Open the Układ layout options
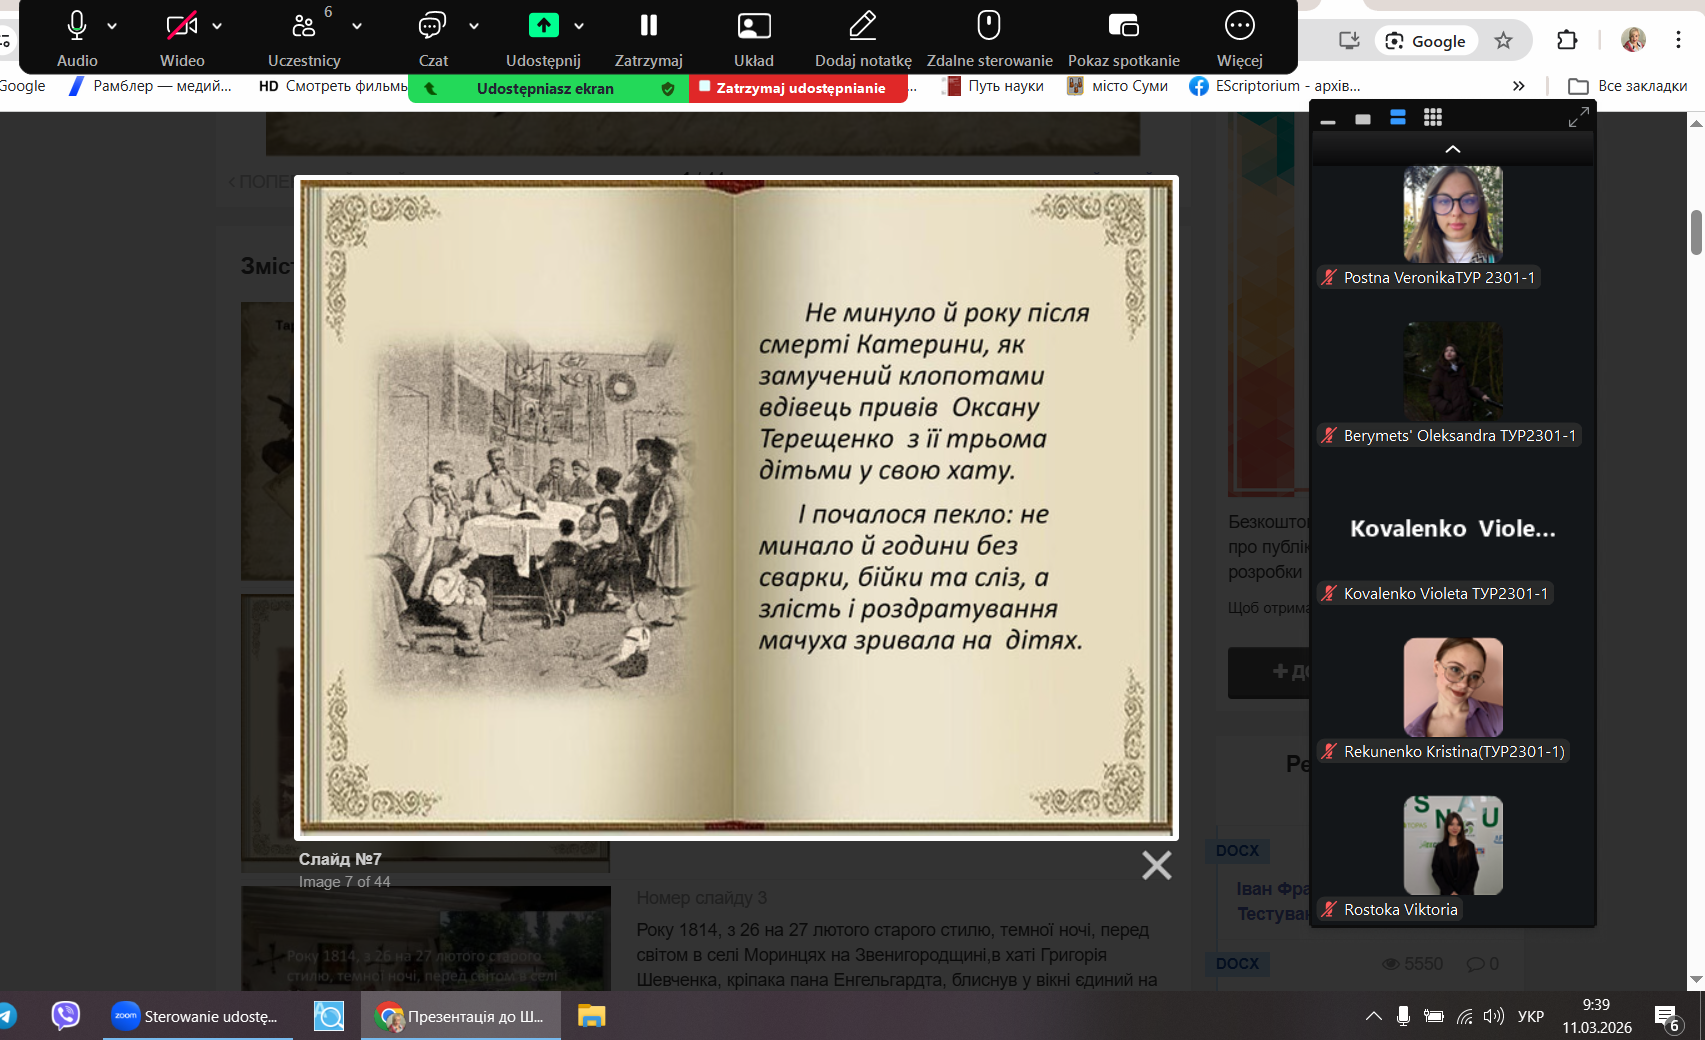 [x=753, y=37]
